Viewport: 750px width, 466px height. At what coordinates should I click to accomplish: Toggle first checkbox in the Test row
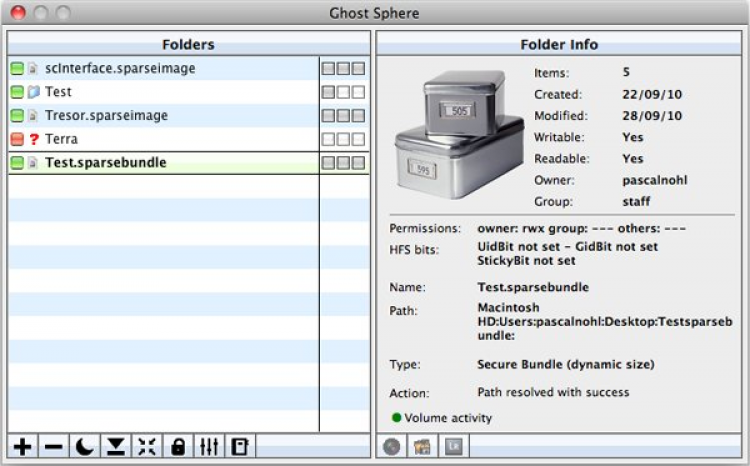coord(329,92)
